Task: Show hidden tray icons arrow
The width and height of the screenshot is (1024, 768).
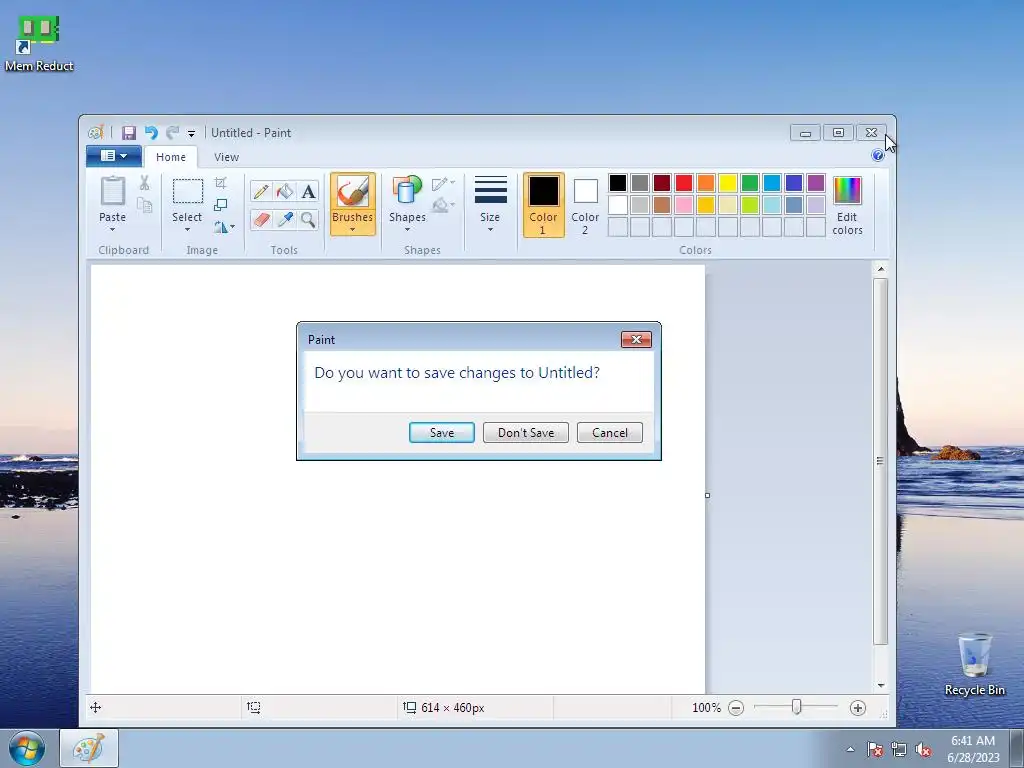Action: 850,750
